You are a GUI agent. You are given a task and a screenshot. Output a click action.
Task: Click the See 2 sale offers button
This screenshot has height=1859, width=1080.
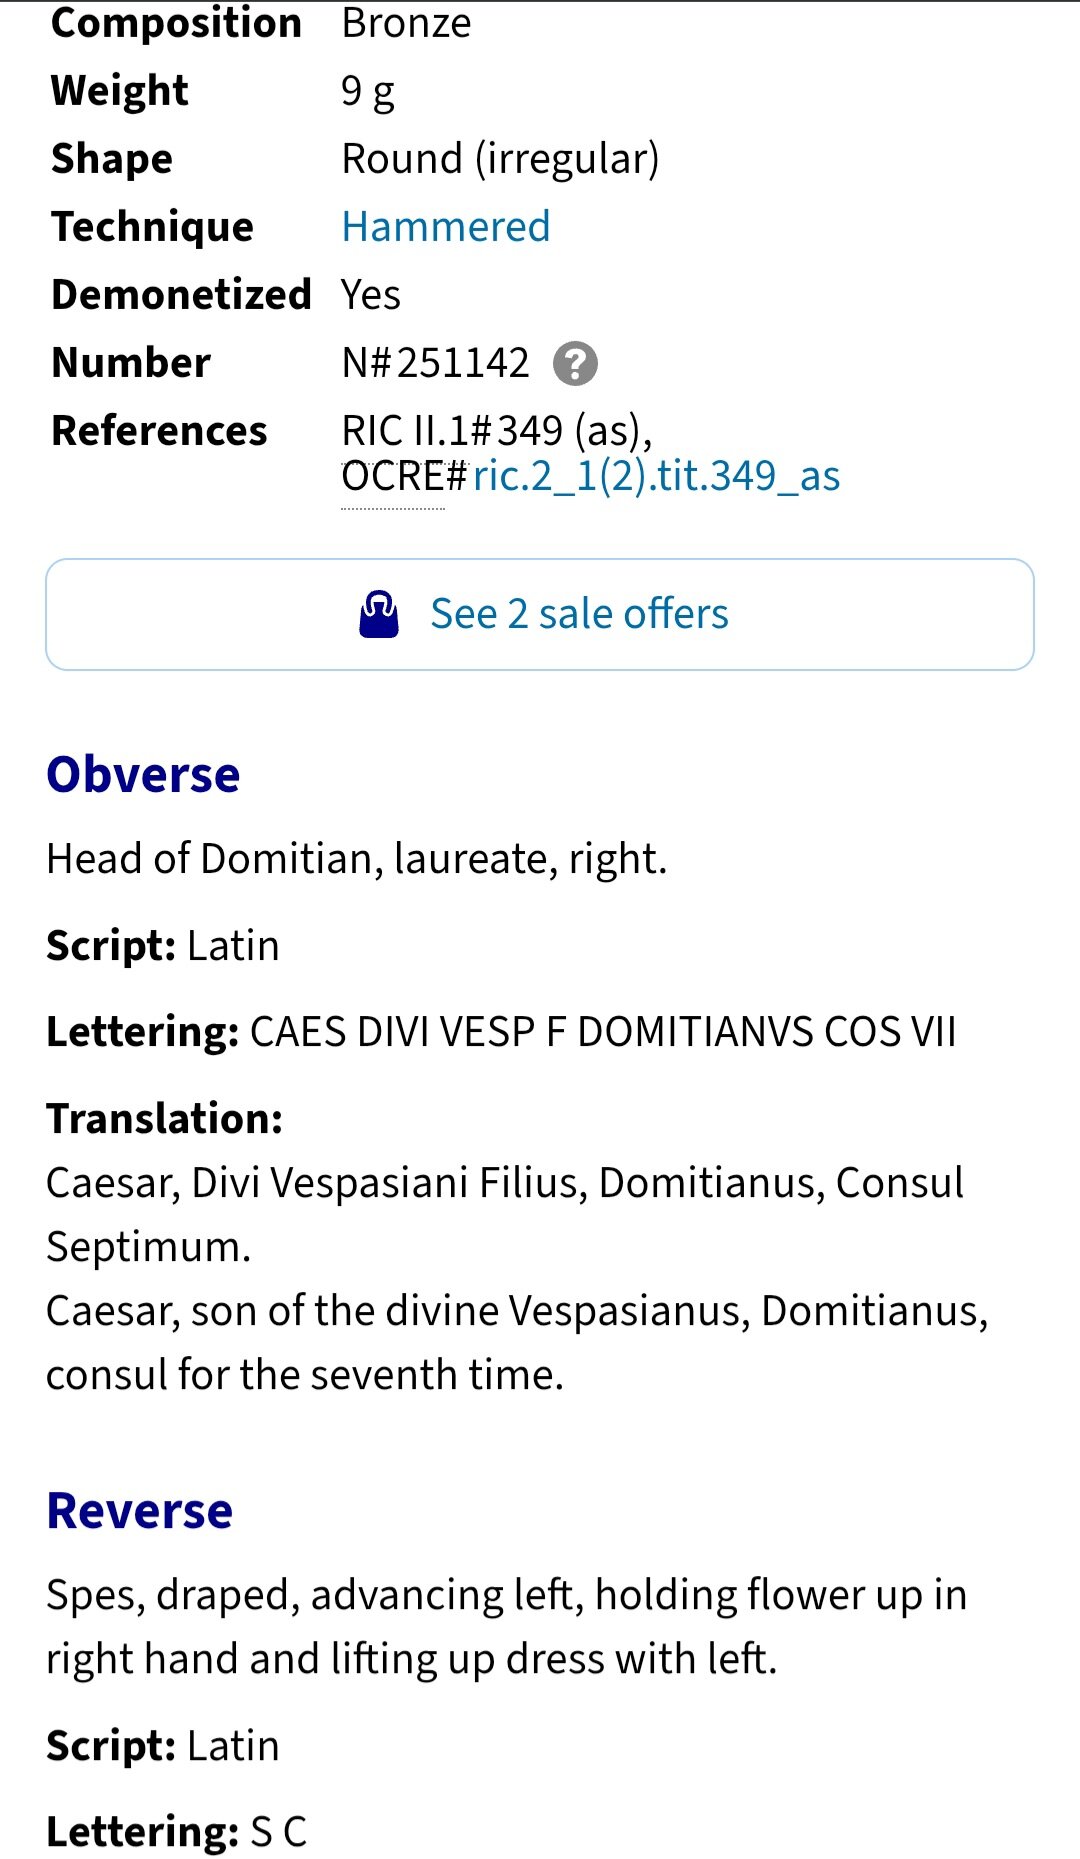coord(540,614)
